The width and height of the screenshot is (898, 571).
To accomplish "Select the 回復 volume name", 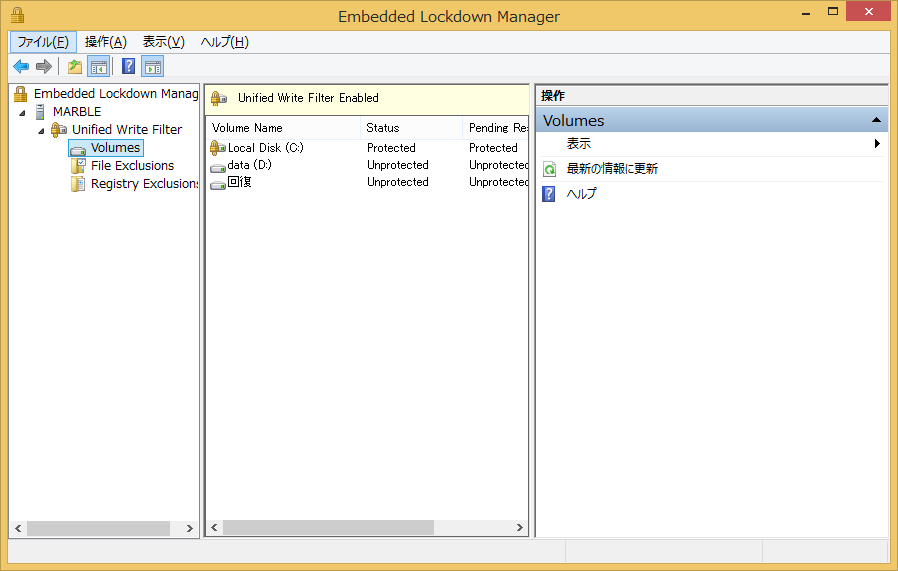I will tap(239, 182).
